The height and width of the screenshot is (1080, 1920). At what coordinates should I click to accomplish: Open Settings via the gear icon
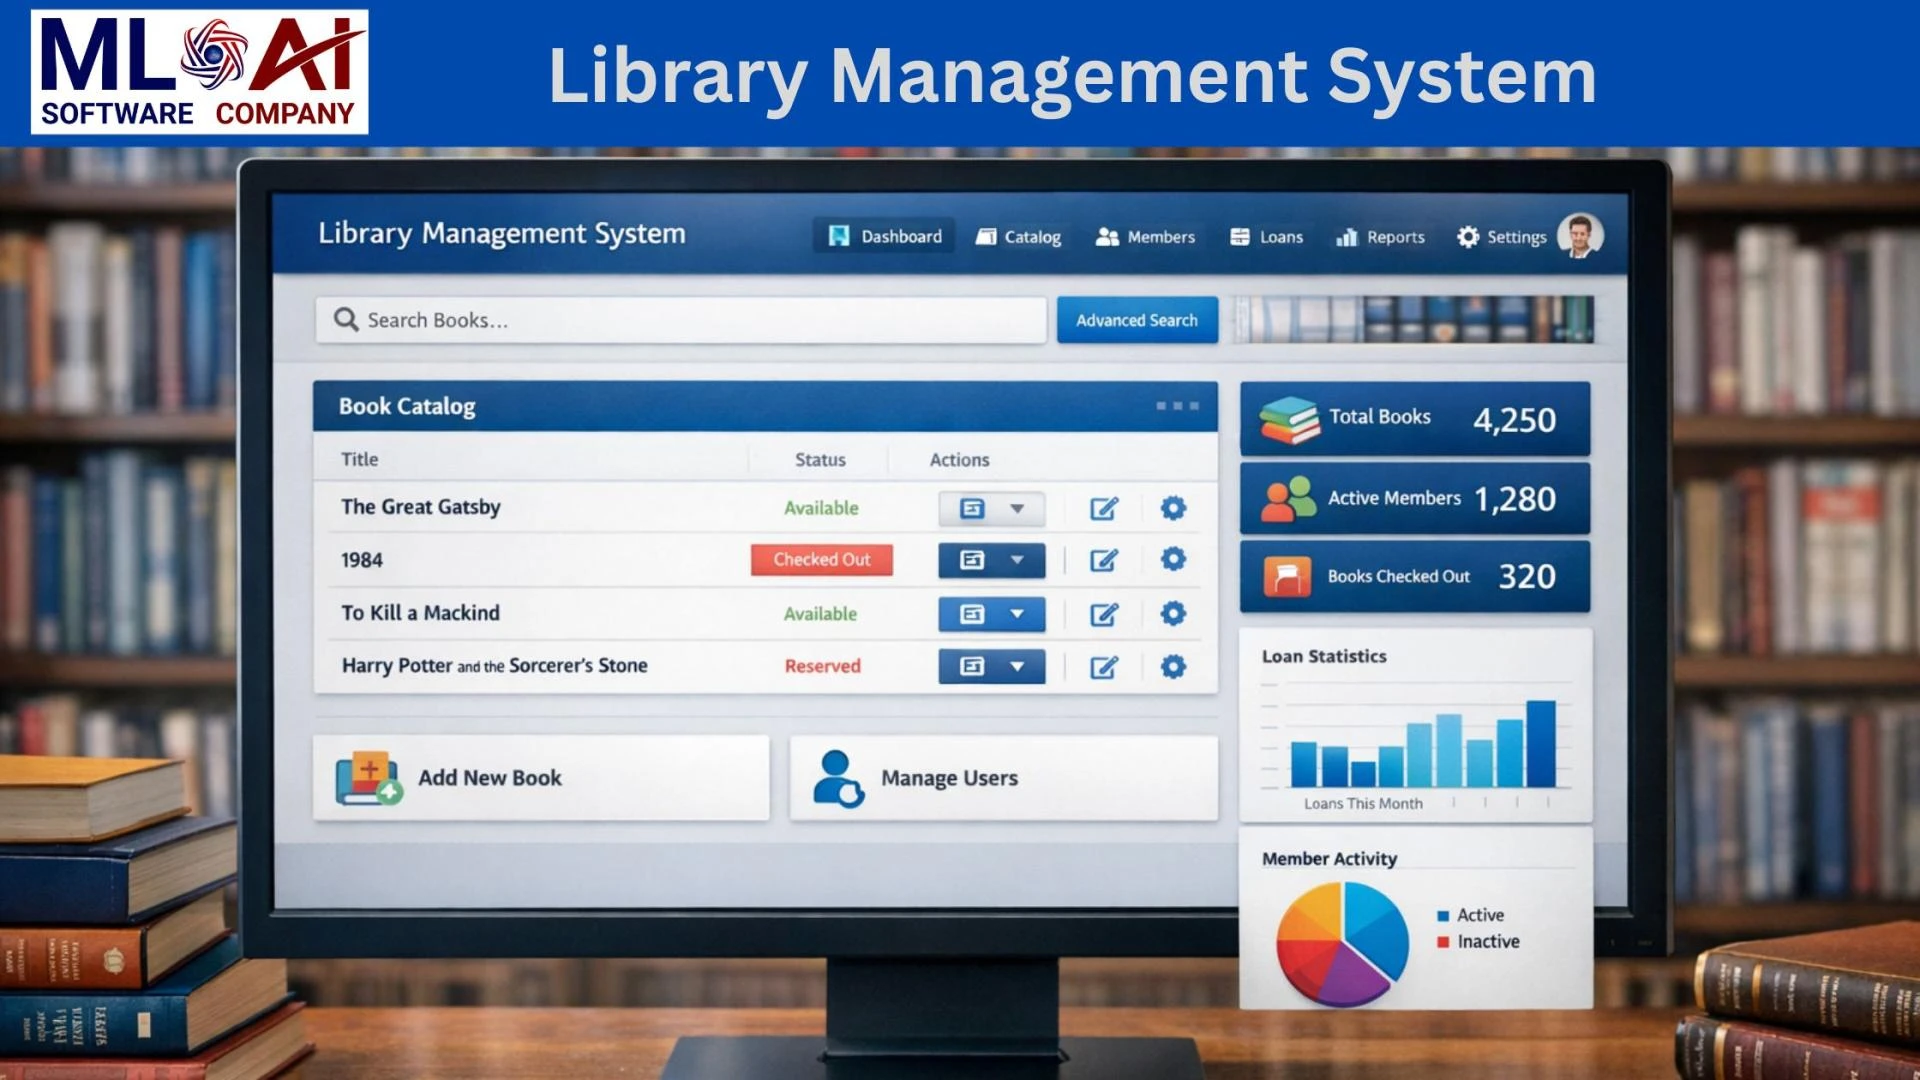click(1467, 237)
